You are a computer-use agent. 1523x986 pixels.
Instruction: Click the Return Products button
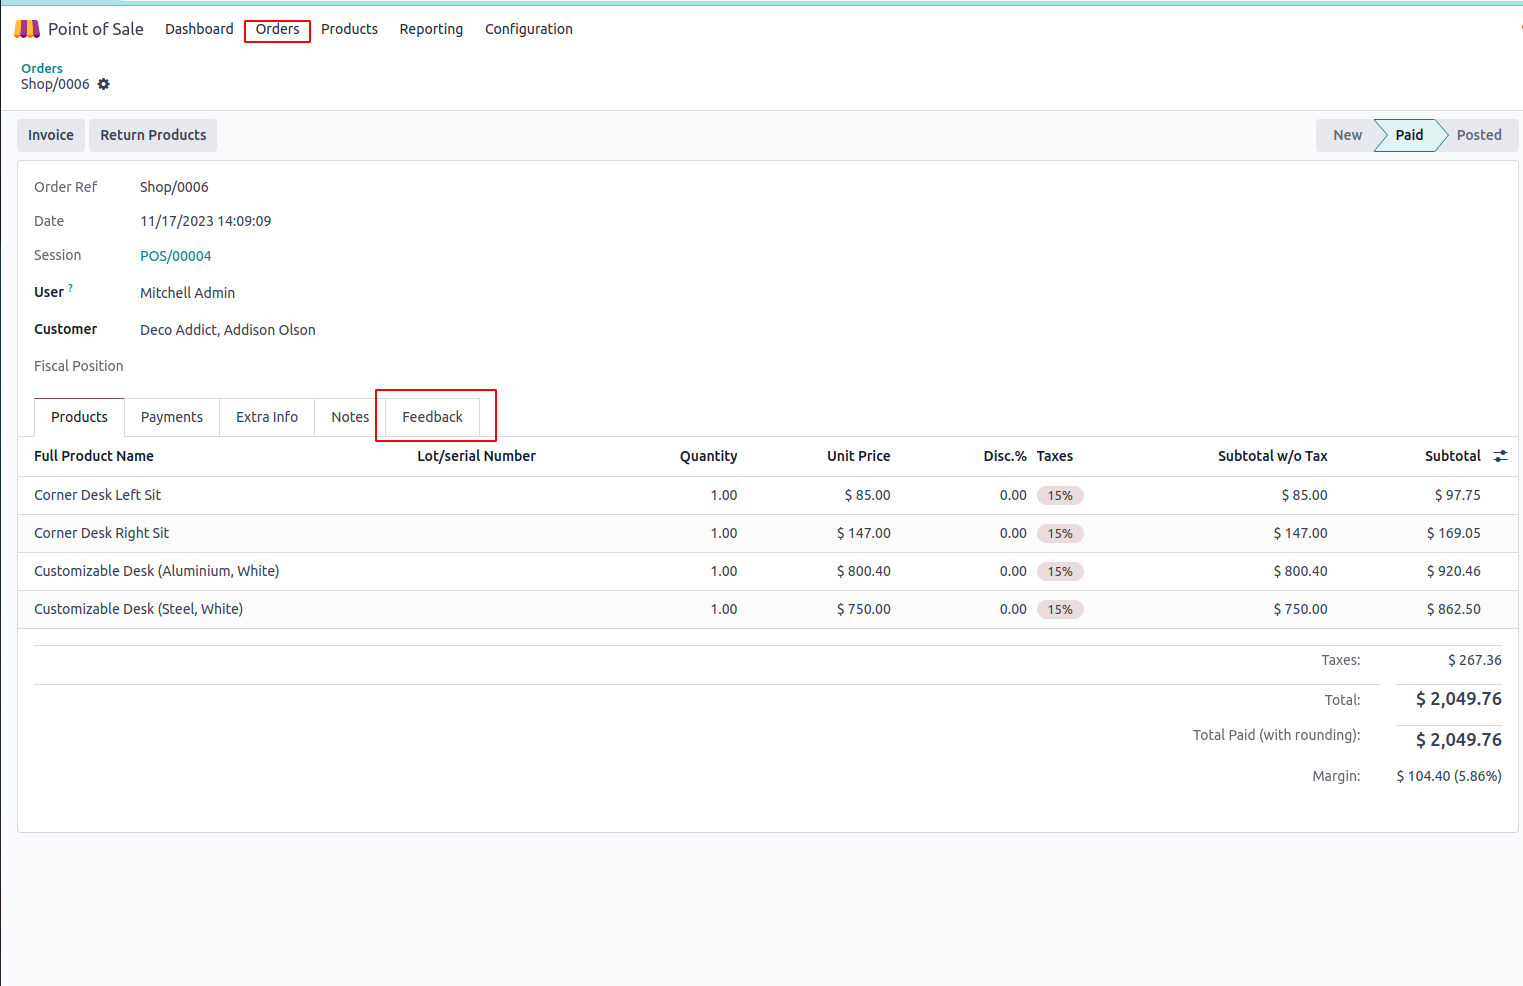pos(153,135)
